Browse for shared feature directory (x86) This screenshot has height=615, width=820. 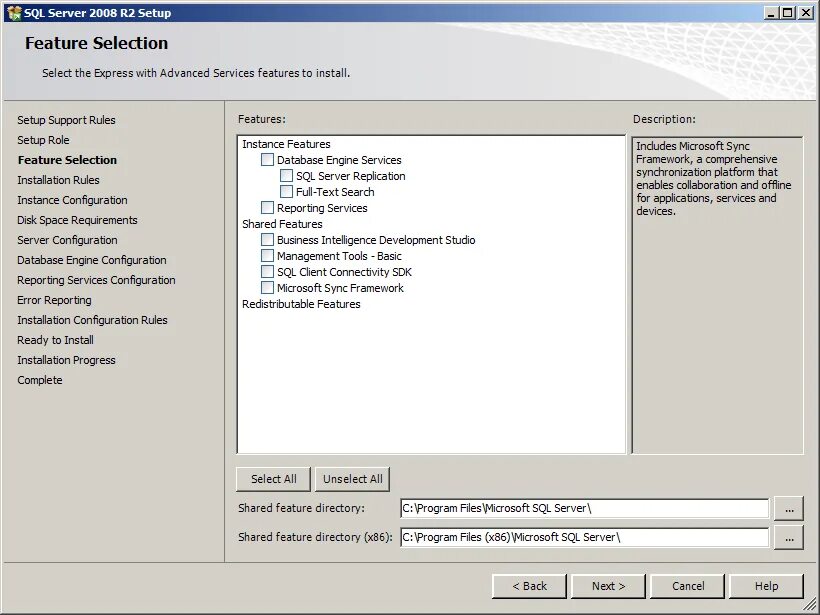[789, 537]
